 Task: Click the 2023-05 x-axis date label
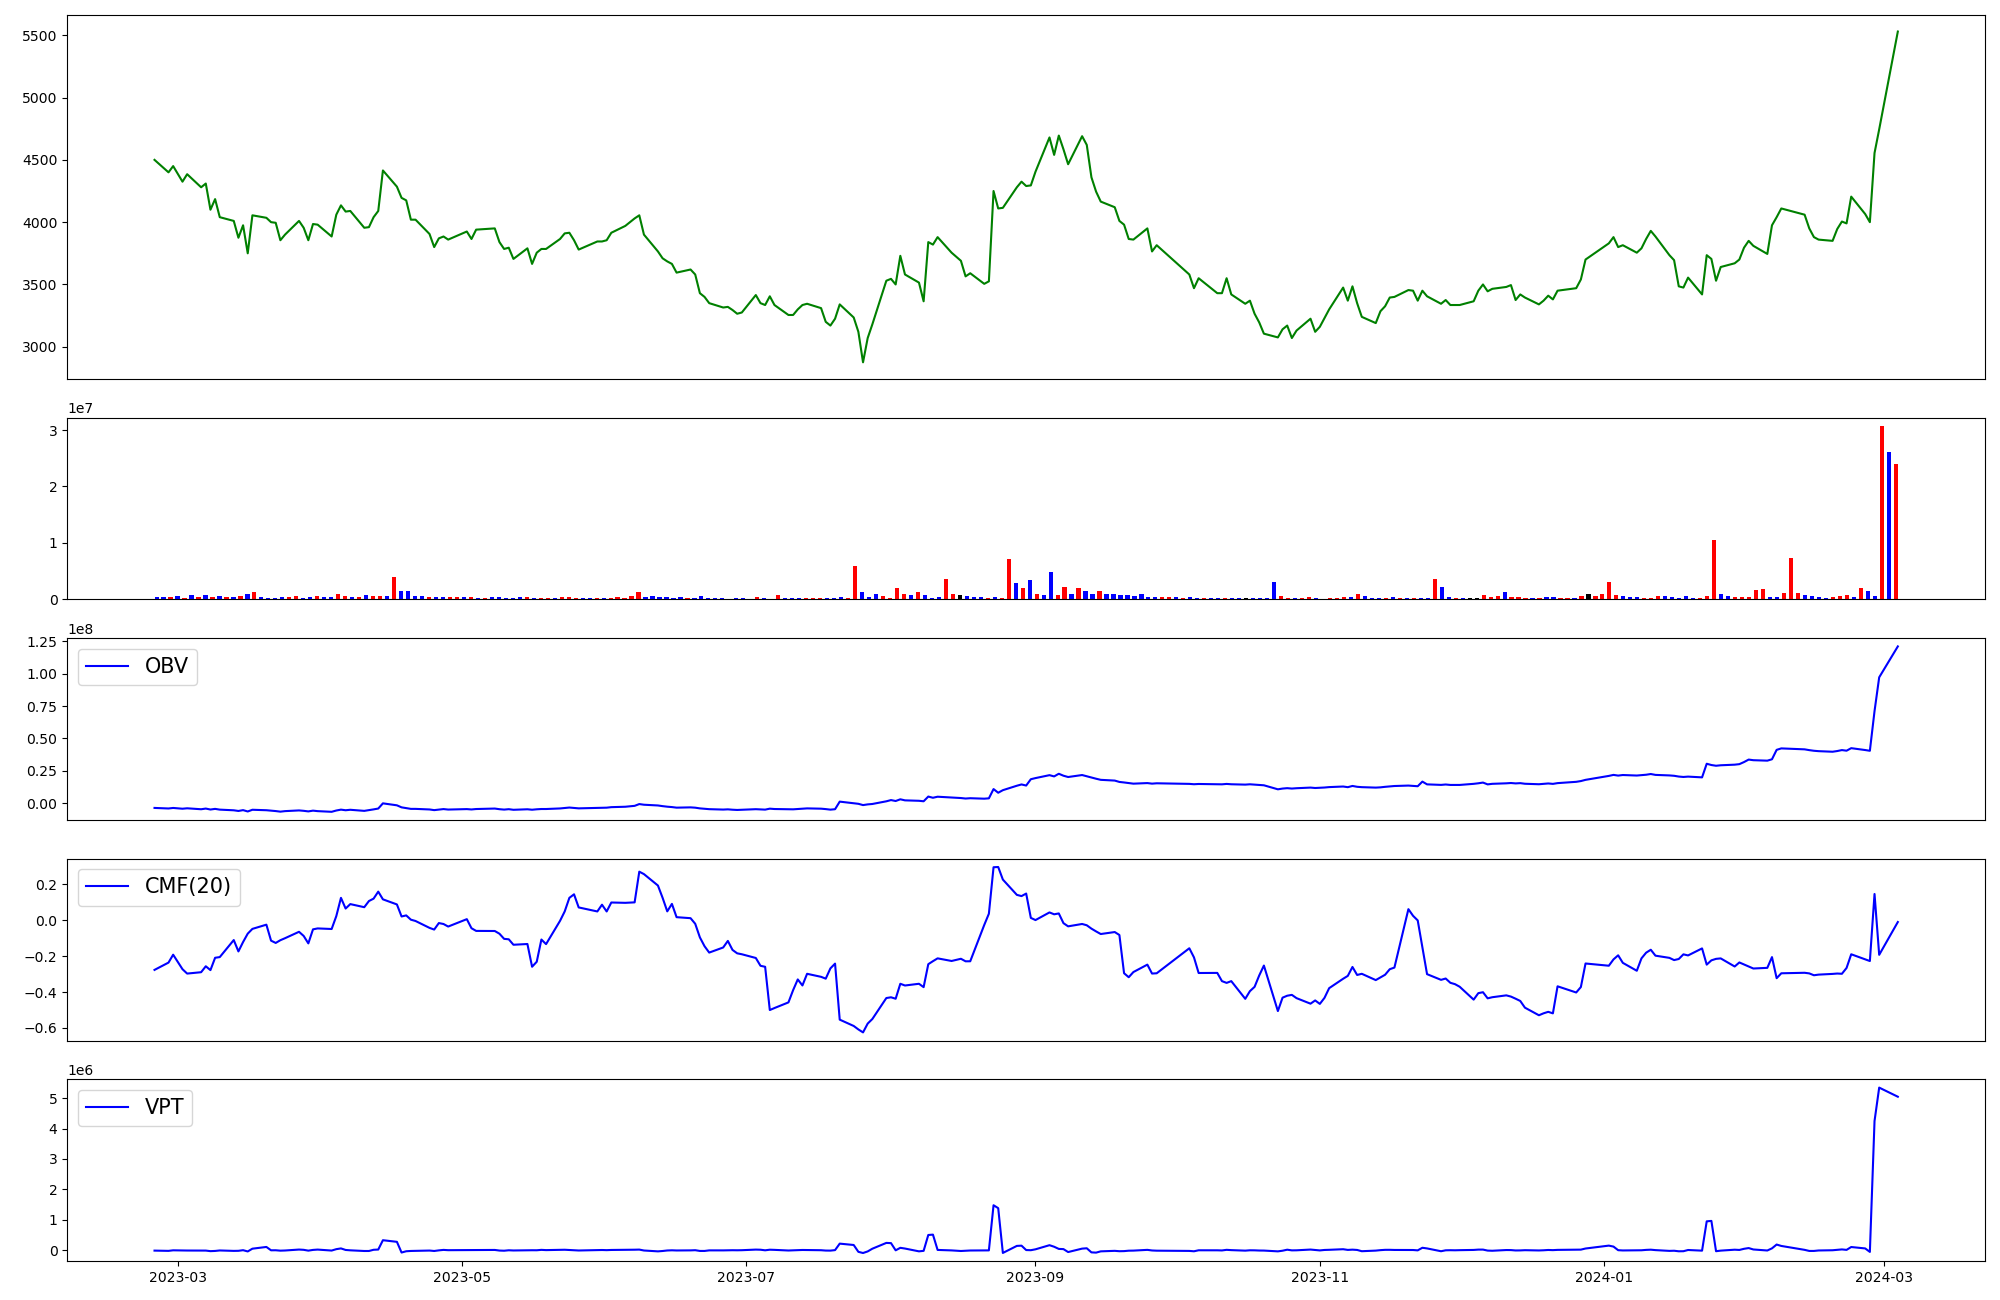click(463, 1277)
